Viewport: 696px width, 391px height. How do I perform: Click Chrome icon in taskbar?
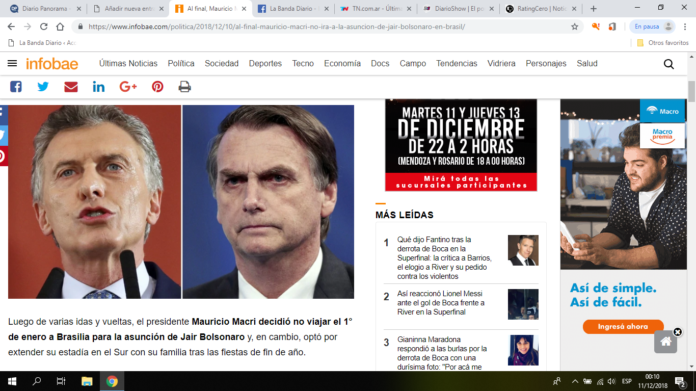pos(112,381)
